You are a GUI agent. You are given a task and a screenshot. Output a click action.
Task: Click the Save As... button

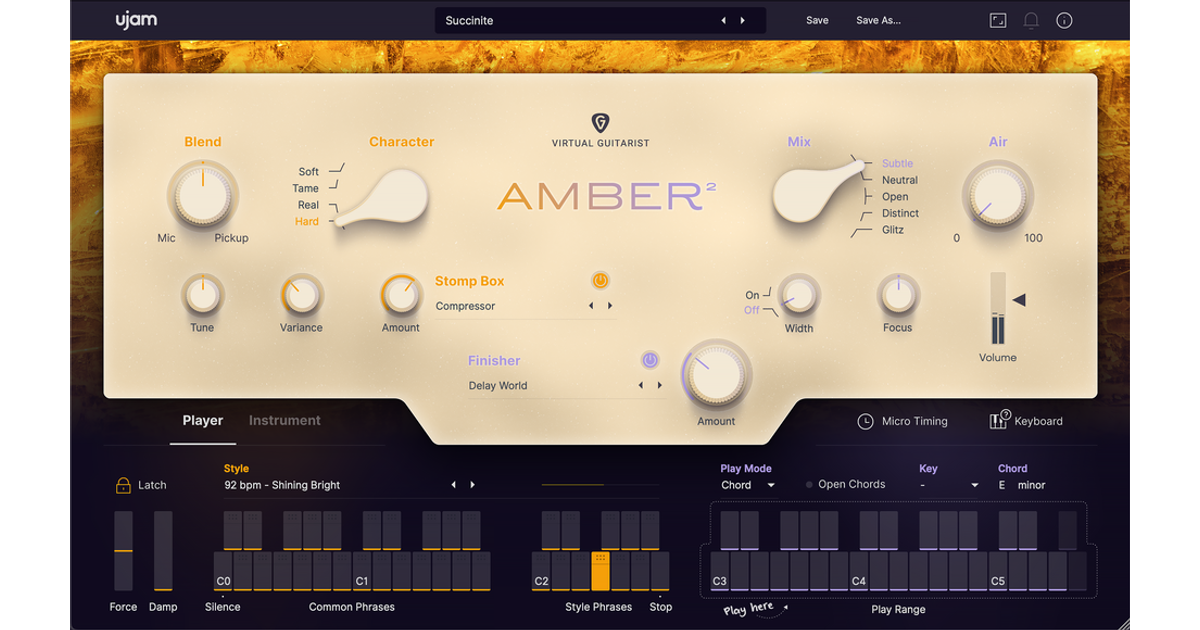pos(878,20)
